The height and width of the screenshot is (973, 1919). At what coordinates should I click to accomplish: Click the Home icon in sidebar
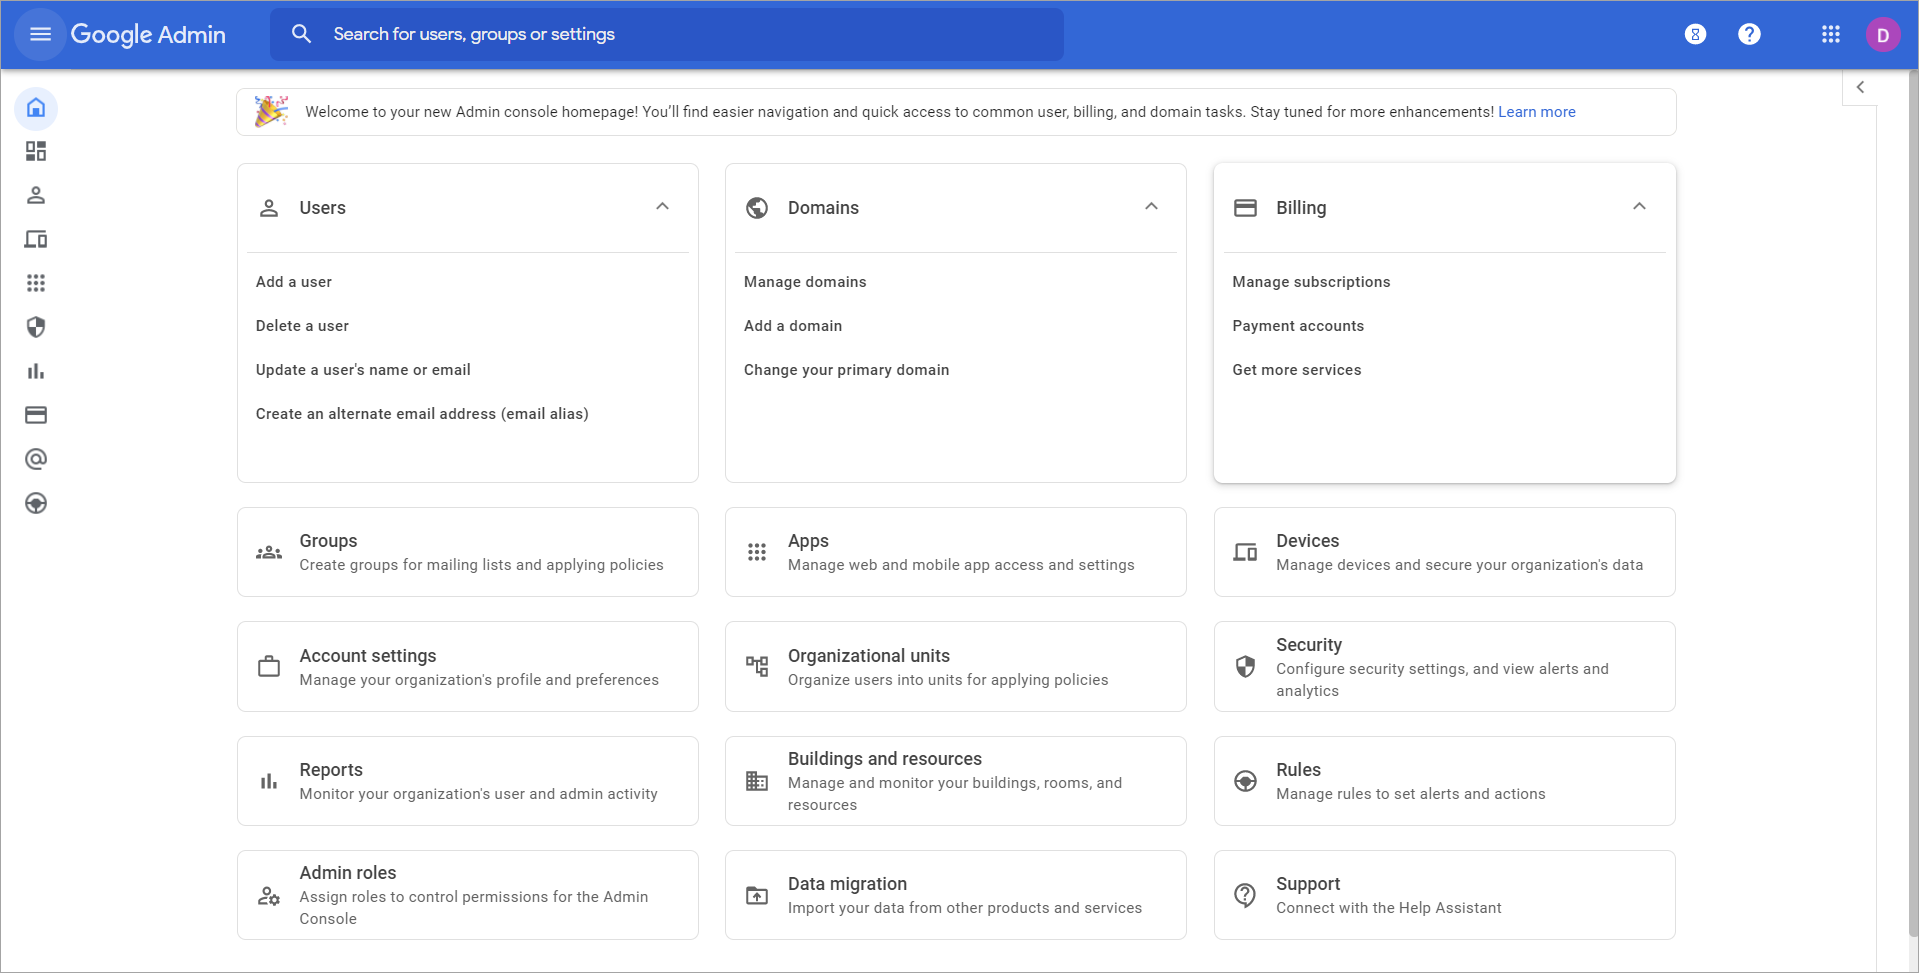click(x=36, y=108)
